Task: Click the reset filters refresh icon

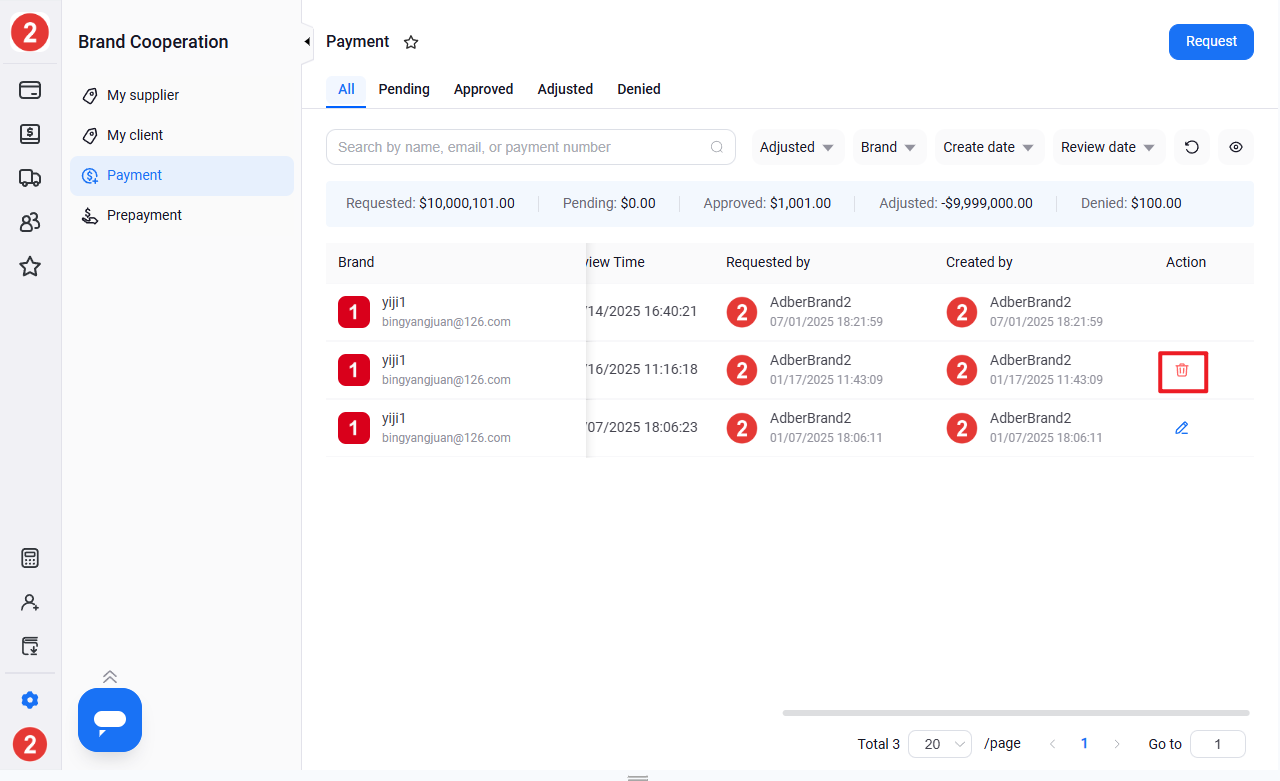Action: point(1192,147)
